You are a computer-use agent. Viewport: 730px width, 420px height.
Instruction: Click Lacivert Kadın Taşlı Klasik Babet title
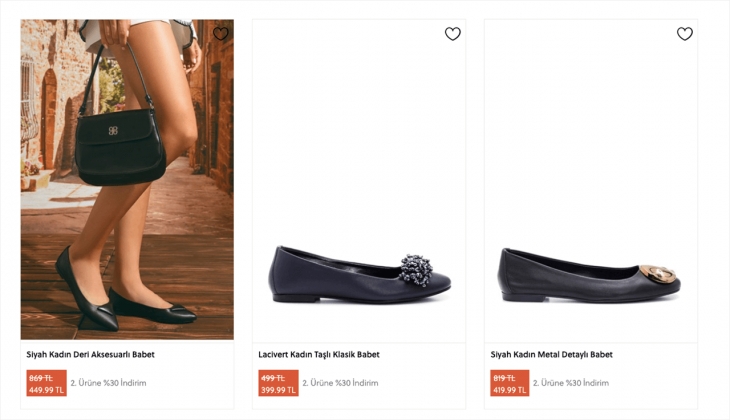(x=319, y=354)
